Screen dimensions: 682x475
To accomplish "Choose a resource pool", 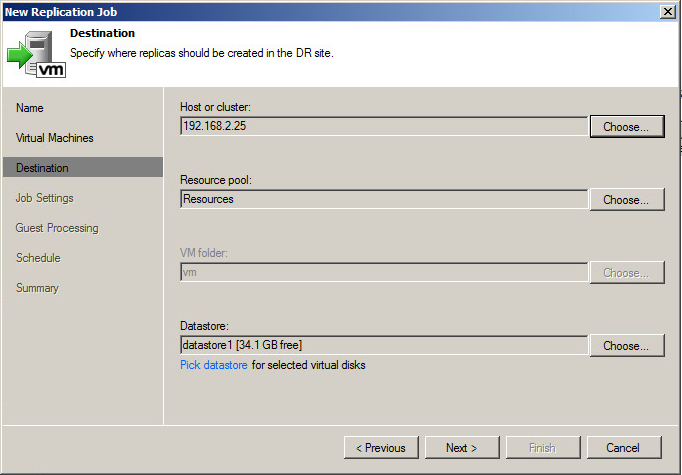I will pyautogui.click(x=627, y=200).
